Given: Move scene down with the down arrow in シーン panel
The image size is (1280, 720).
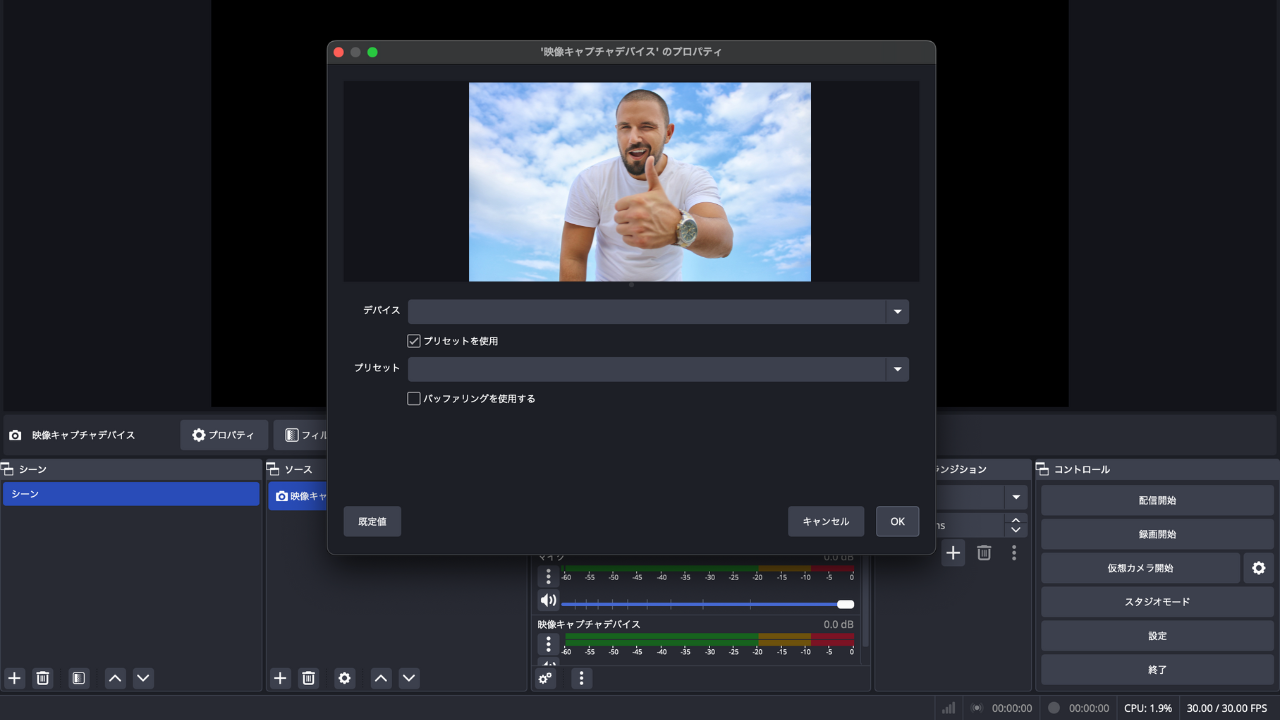Looking at the screenshot, I should click(x=143, y=678).
